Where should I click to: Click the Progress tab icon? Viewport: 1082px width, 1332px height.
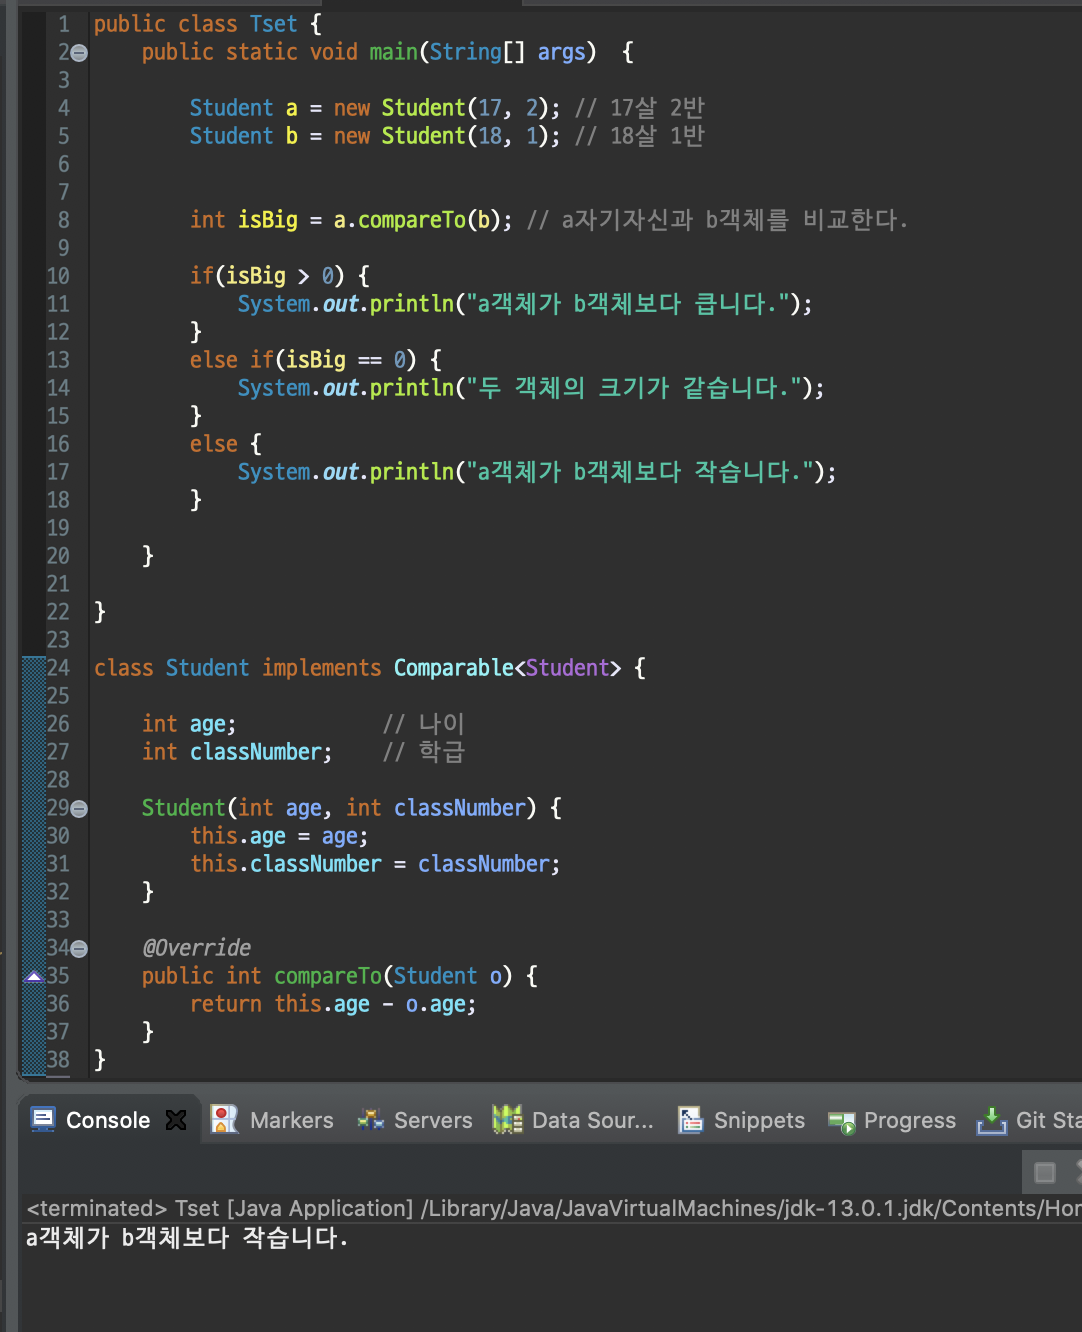coord(842,1122)
